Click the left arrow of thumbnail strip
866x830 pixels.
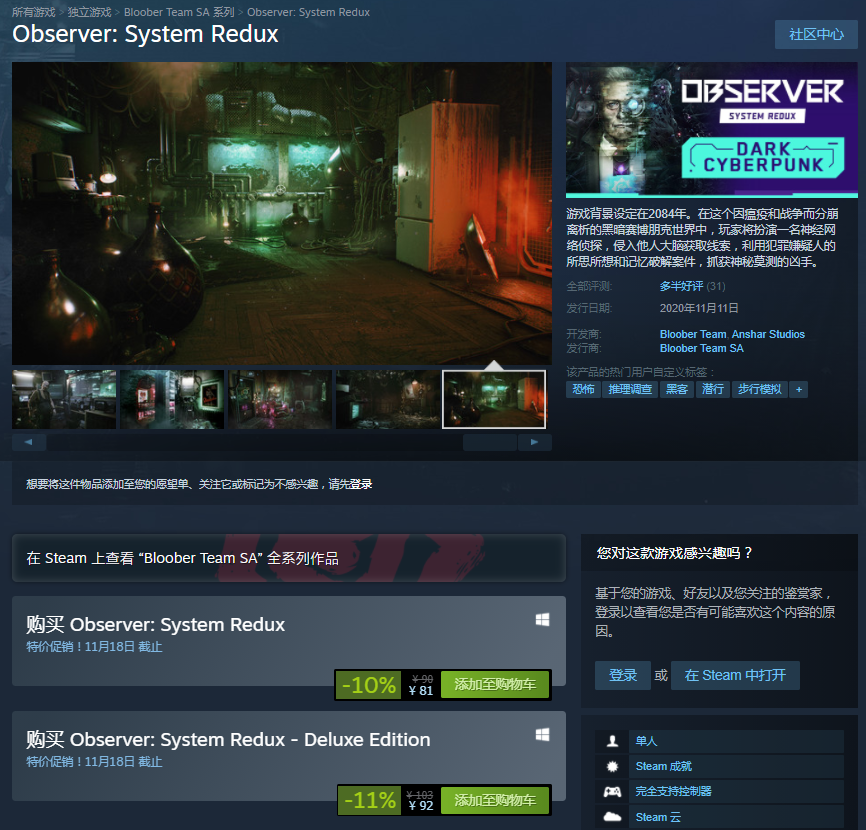click(29, 442)
